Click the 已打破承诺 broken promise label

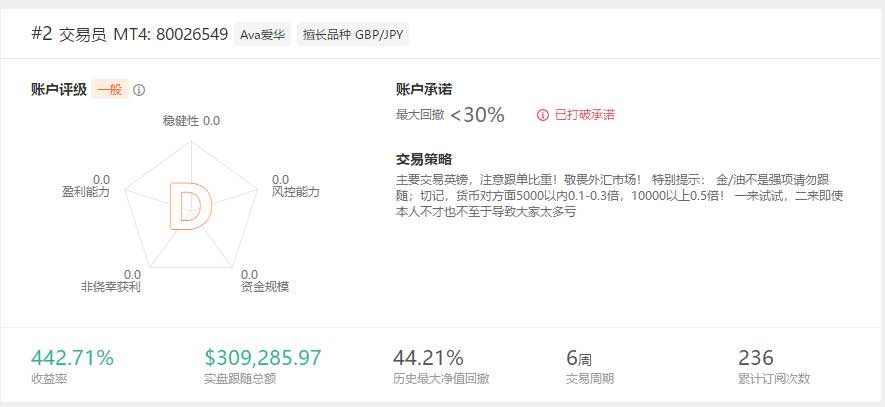(x=585, y=115)
